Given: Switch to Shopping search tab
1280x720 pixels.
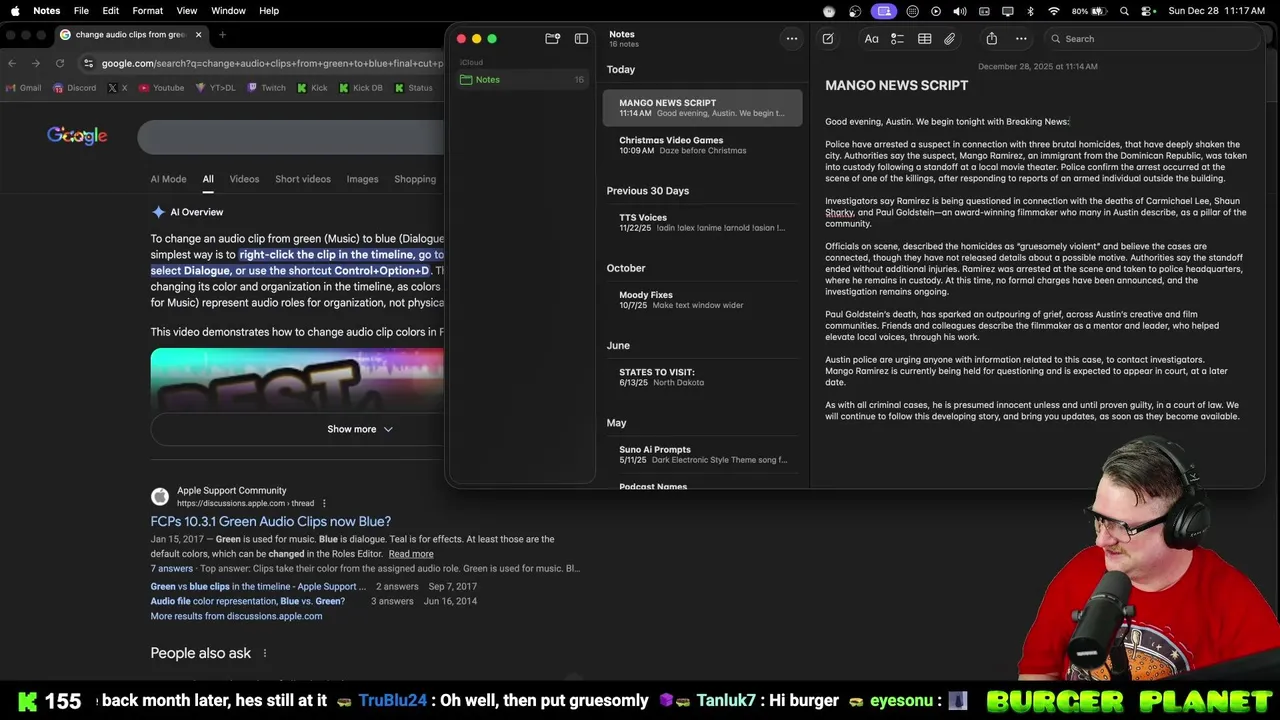Looking at the screenshot, I should 415,179.
